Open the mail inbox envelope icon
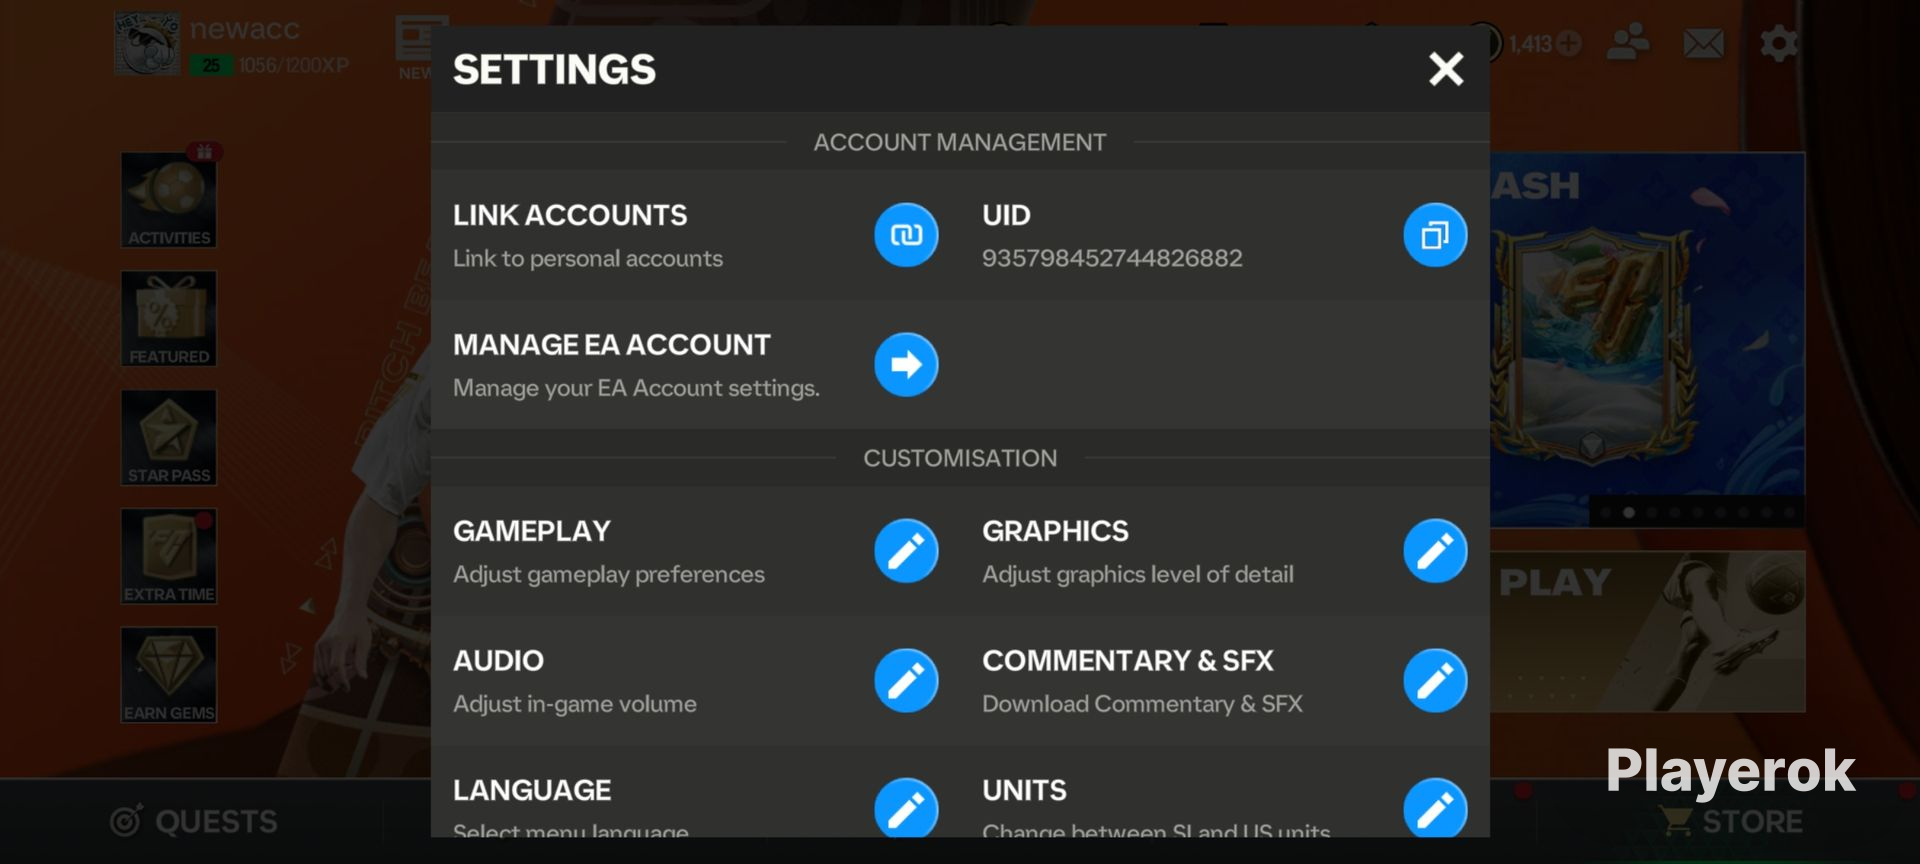Screen dimensions: 1920x864 (x=1703, y=43)
